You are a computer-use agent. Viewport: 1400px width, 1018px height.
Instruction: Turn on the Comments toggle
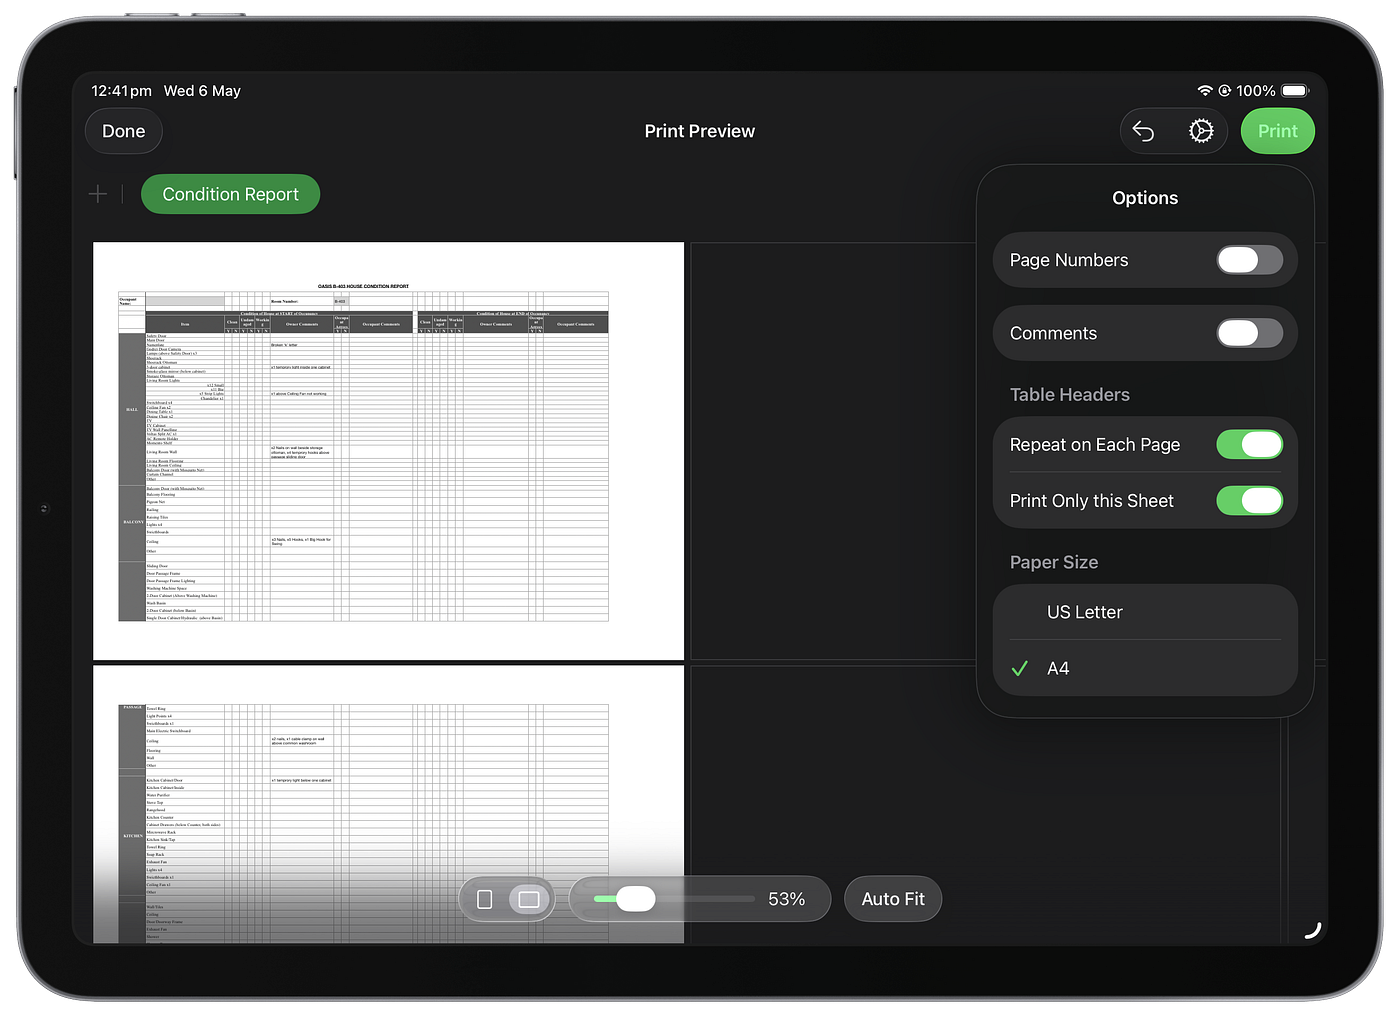pos(1249,333)
